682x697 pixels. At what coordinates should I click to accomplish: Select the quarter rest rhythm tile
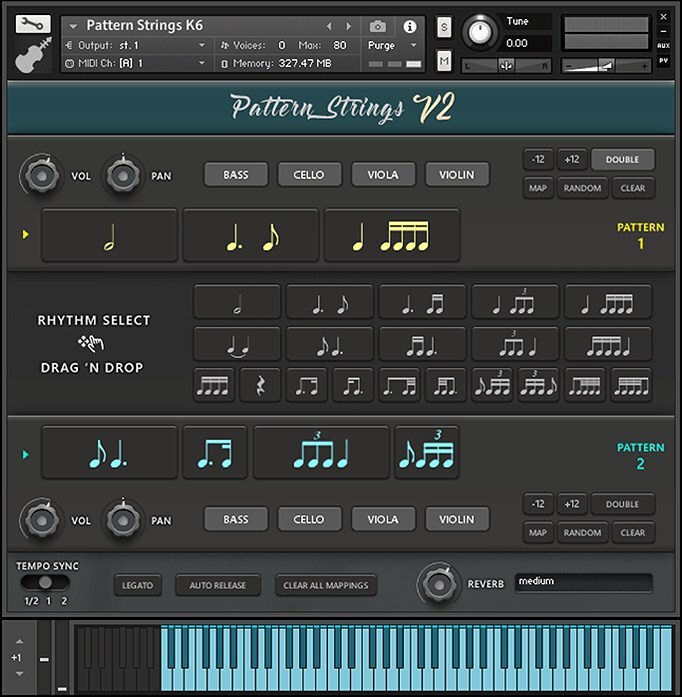260,385
